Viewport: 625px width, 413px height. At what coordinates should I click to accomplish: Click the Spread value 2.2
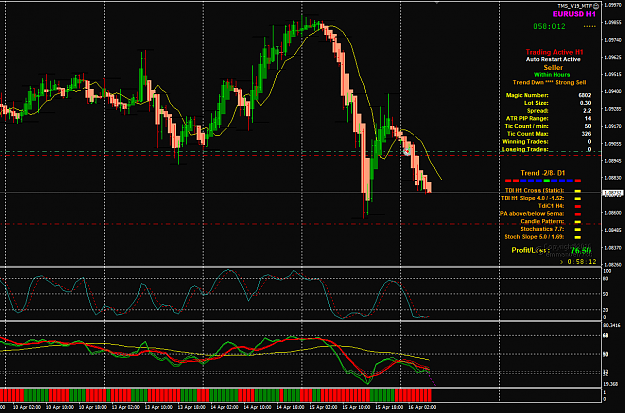(x=587, y=110)
